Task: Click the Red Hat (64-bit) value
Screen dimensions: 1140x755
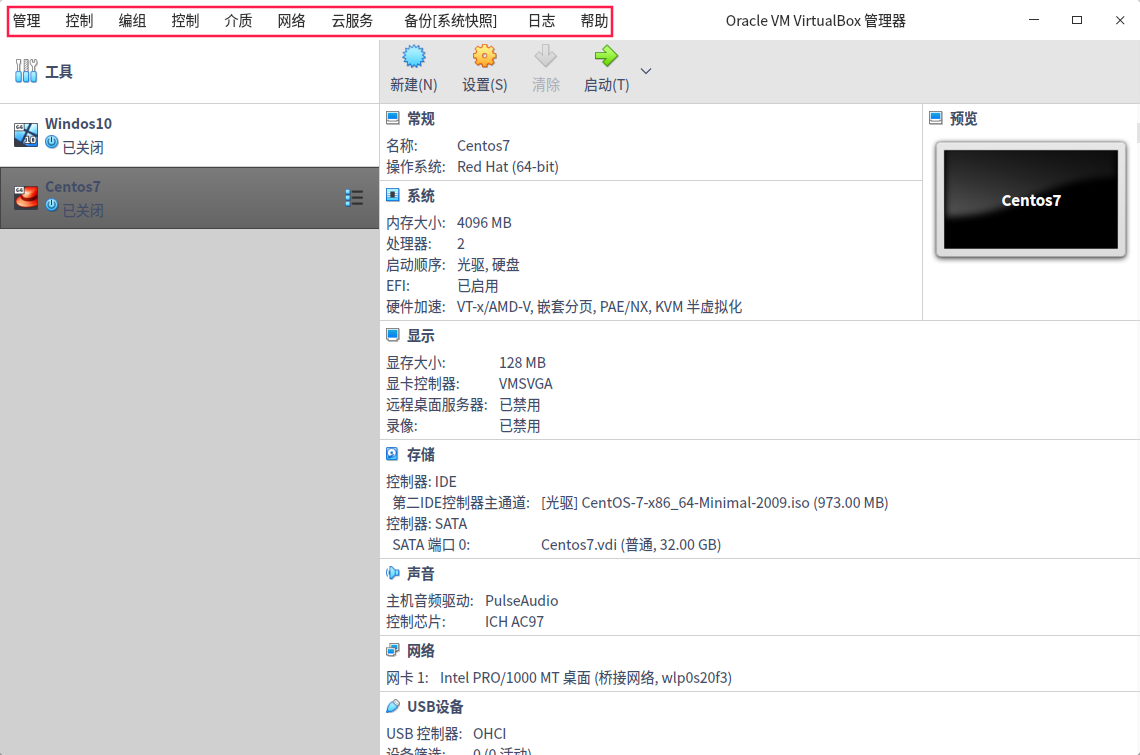Action: coord(507,167)
